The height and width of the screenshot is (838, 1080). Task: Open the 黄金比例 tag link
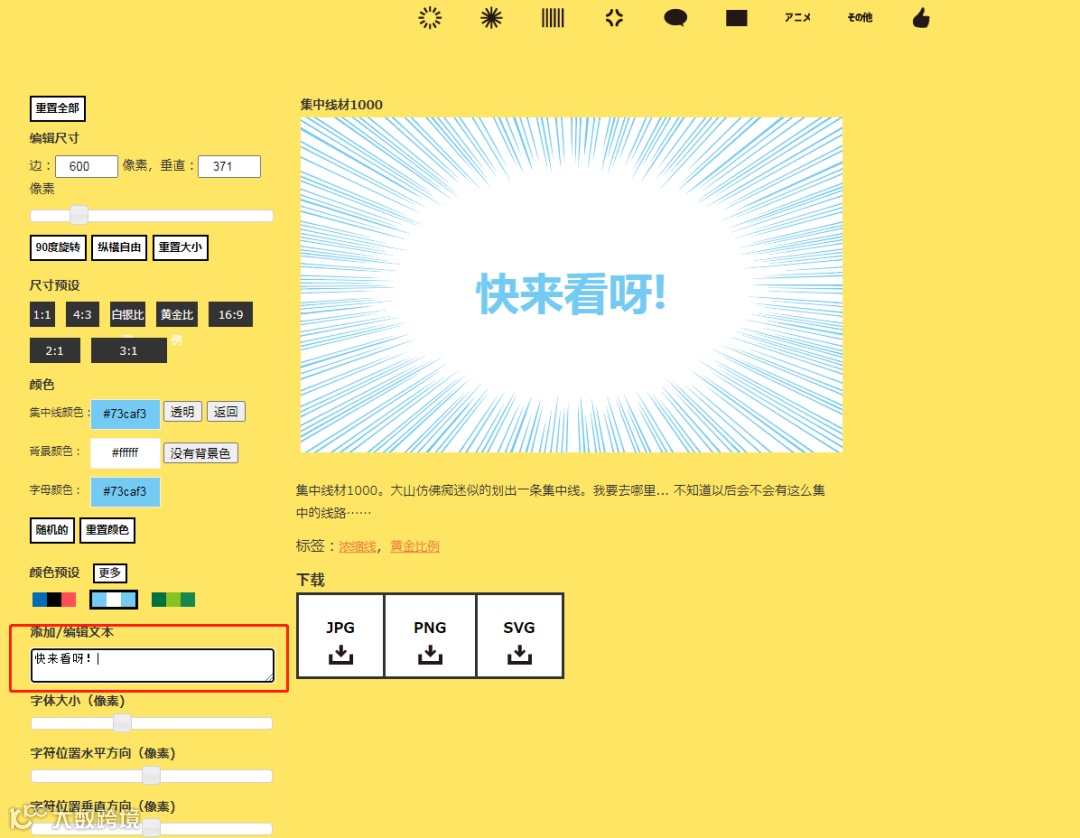pos(415,547)
